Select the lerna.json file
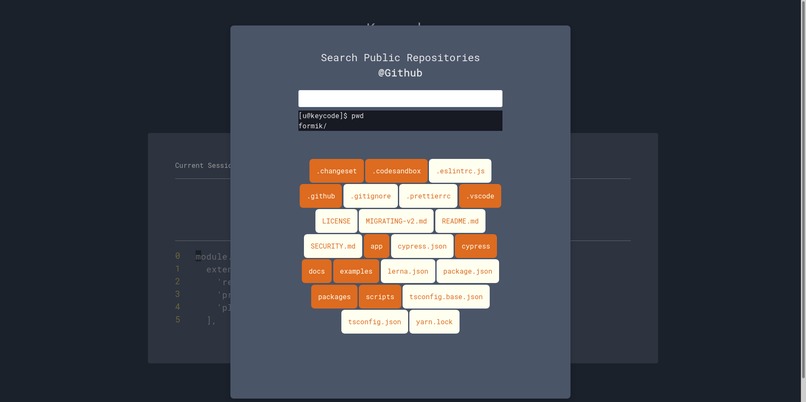Screen dimensions: 806x402 tap(408, 271)
